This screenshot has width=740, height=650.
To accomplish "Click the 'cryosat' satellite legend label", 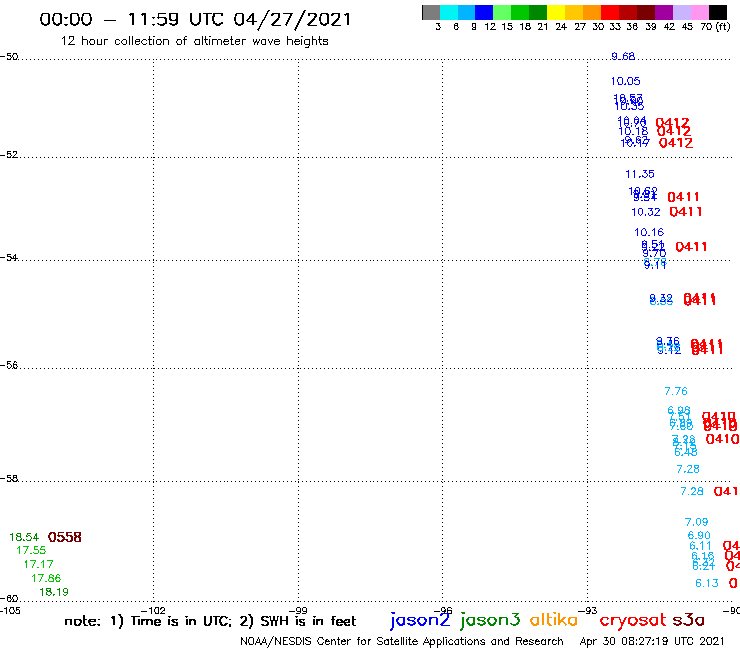I will (632, 620).
